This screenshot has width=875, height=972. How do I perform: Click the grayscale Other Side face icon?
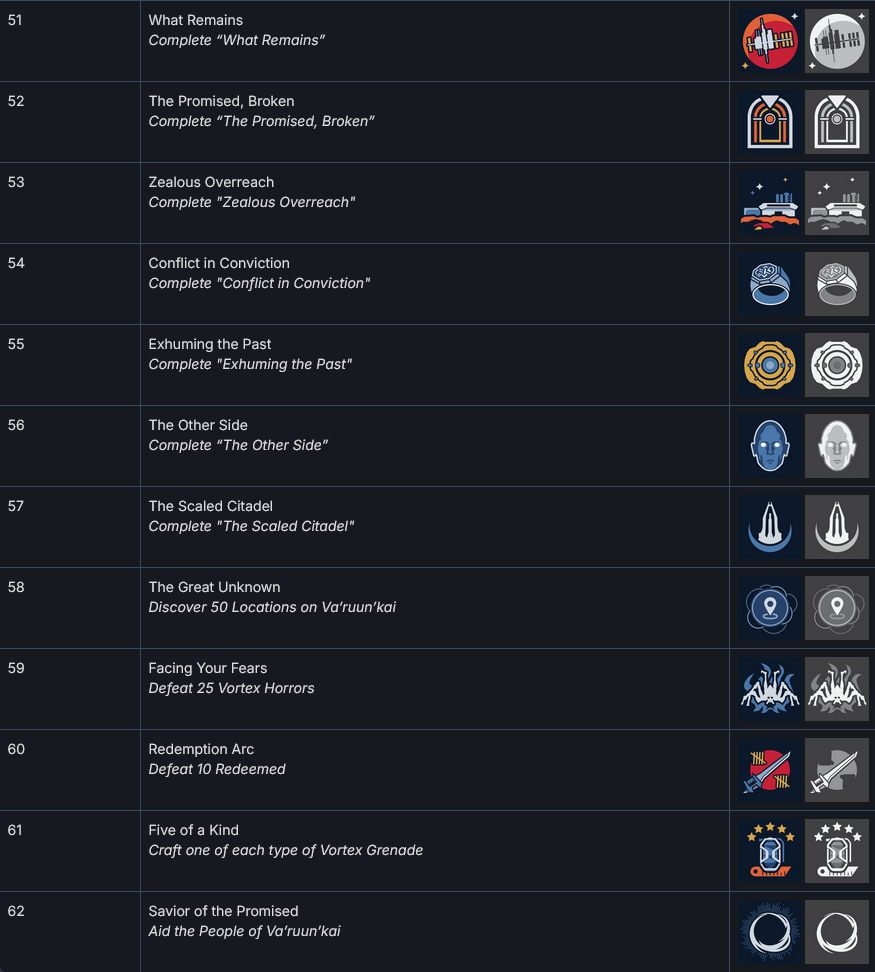tap(837, 446)
